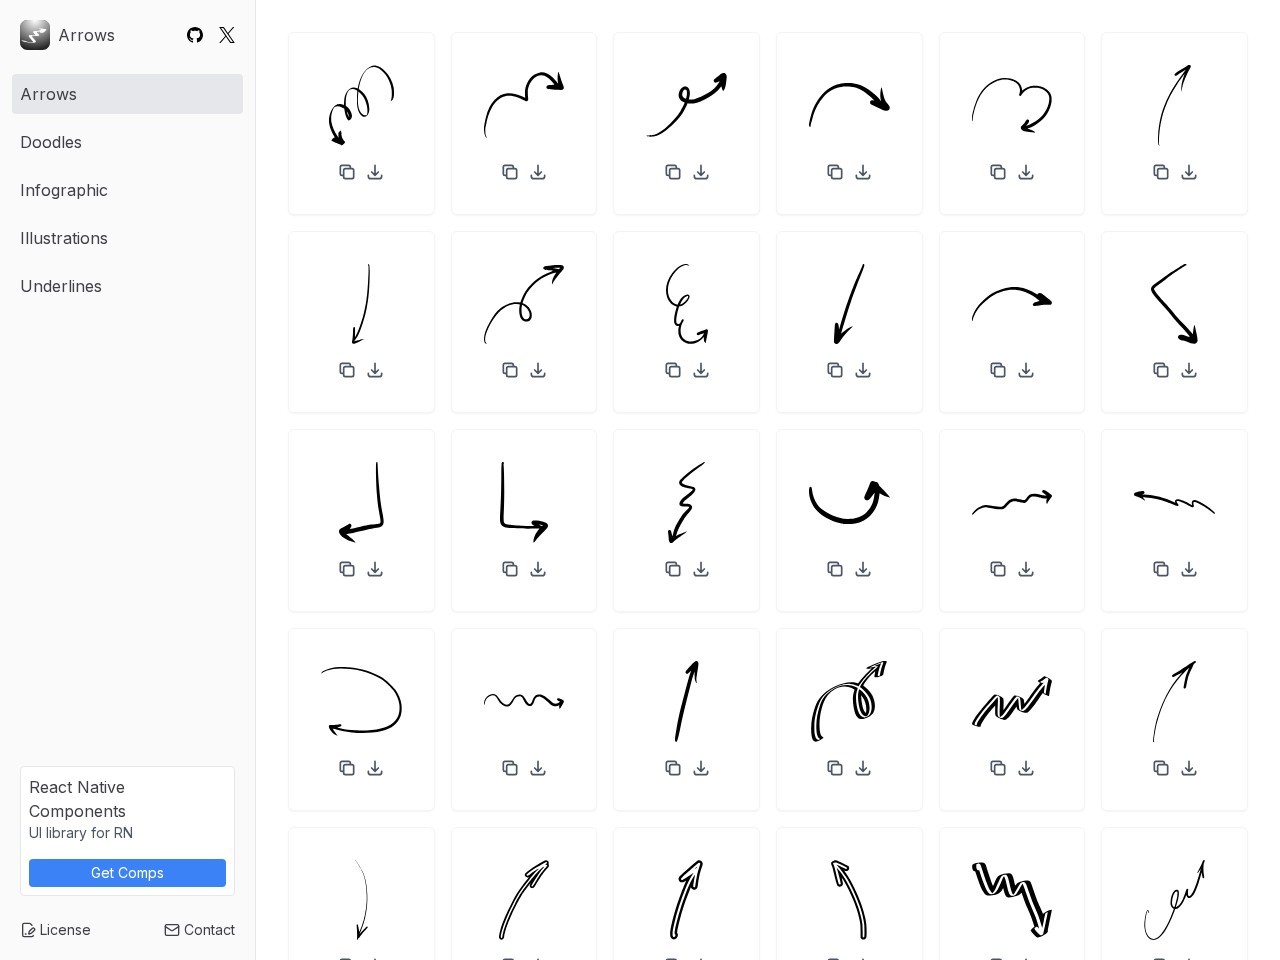Download the wavy squiggle right arrow
This screenshot has width=1280, height=960.
(538, 768)
